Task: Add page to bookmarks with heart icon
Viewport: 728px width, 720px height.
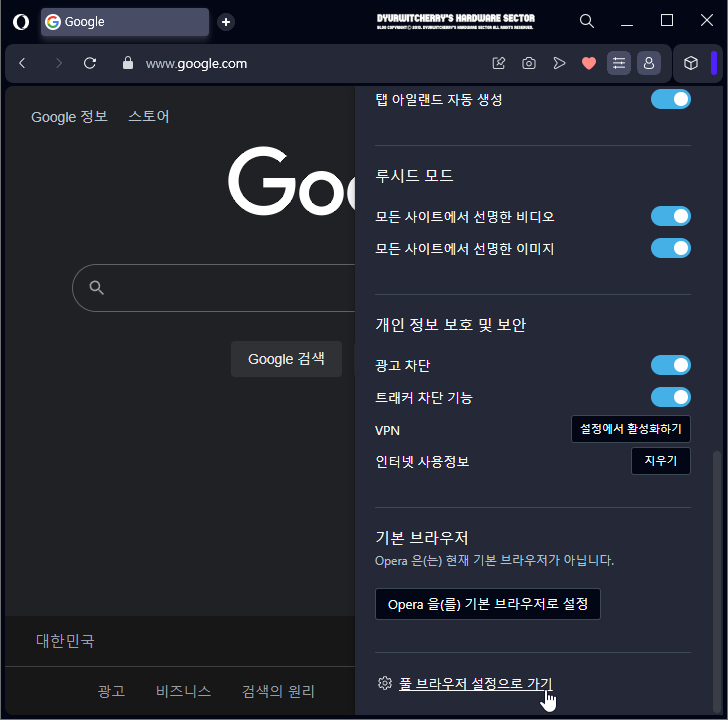Action: 589,63
